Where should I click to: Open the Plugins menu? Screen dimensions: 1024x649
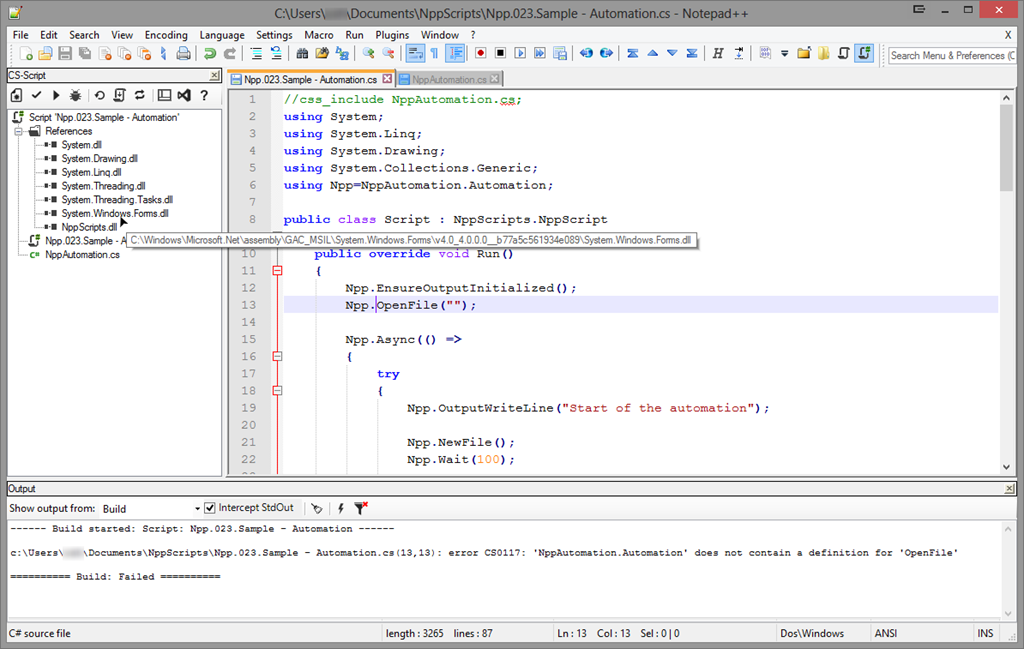pos(392,35)
